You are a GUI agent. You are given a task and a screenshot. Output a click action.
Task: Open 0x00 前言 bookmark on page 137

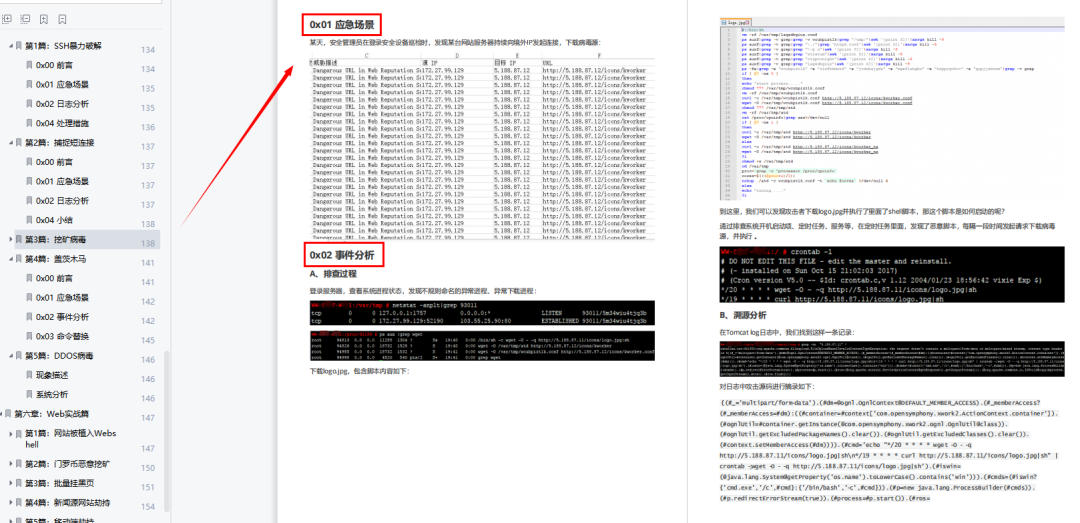point(54,162)
